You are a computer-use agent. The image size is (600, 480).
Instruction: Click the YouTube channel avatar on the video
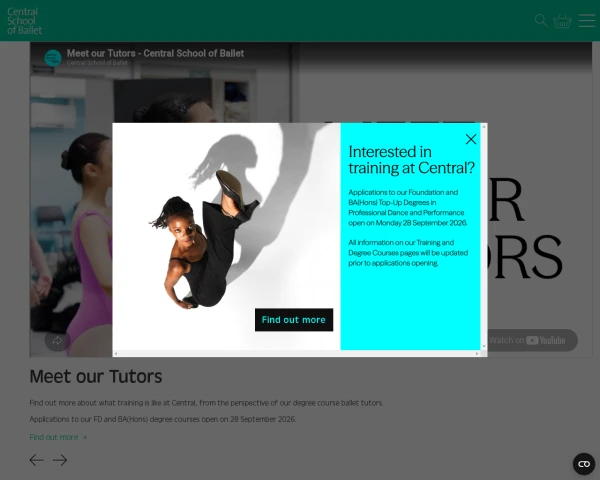pyautogui.click(x=53, y=58)
